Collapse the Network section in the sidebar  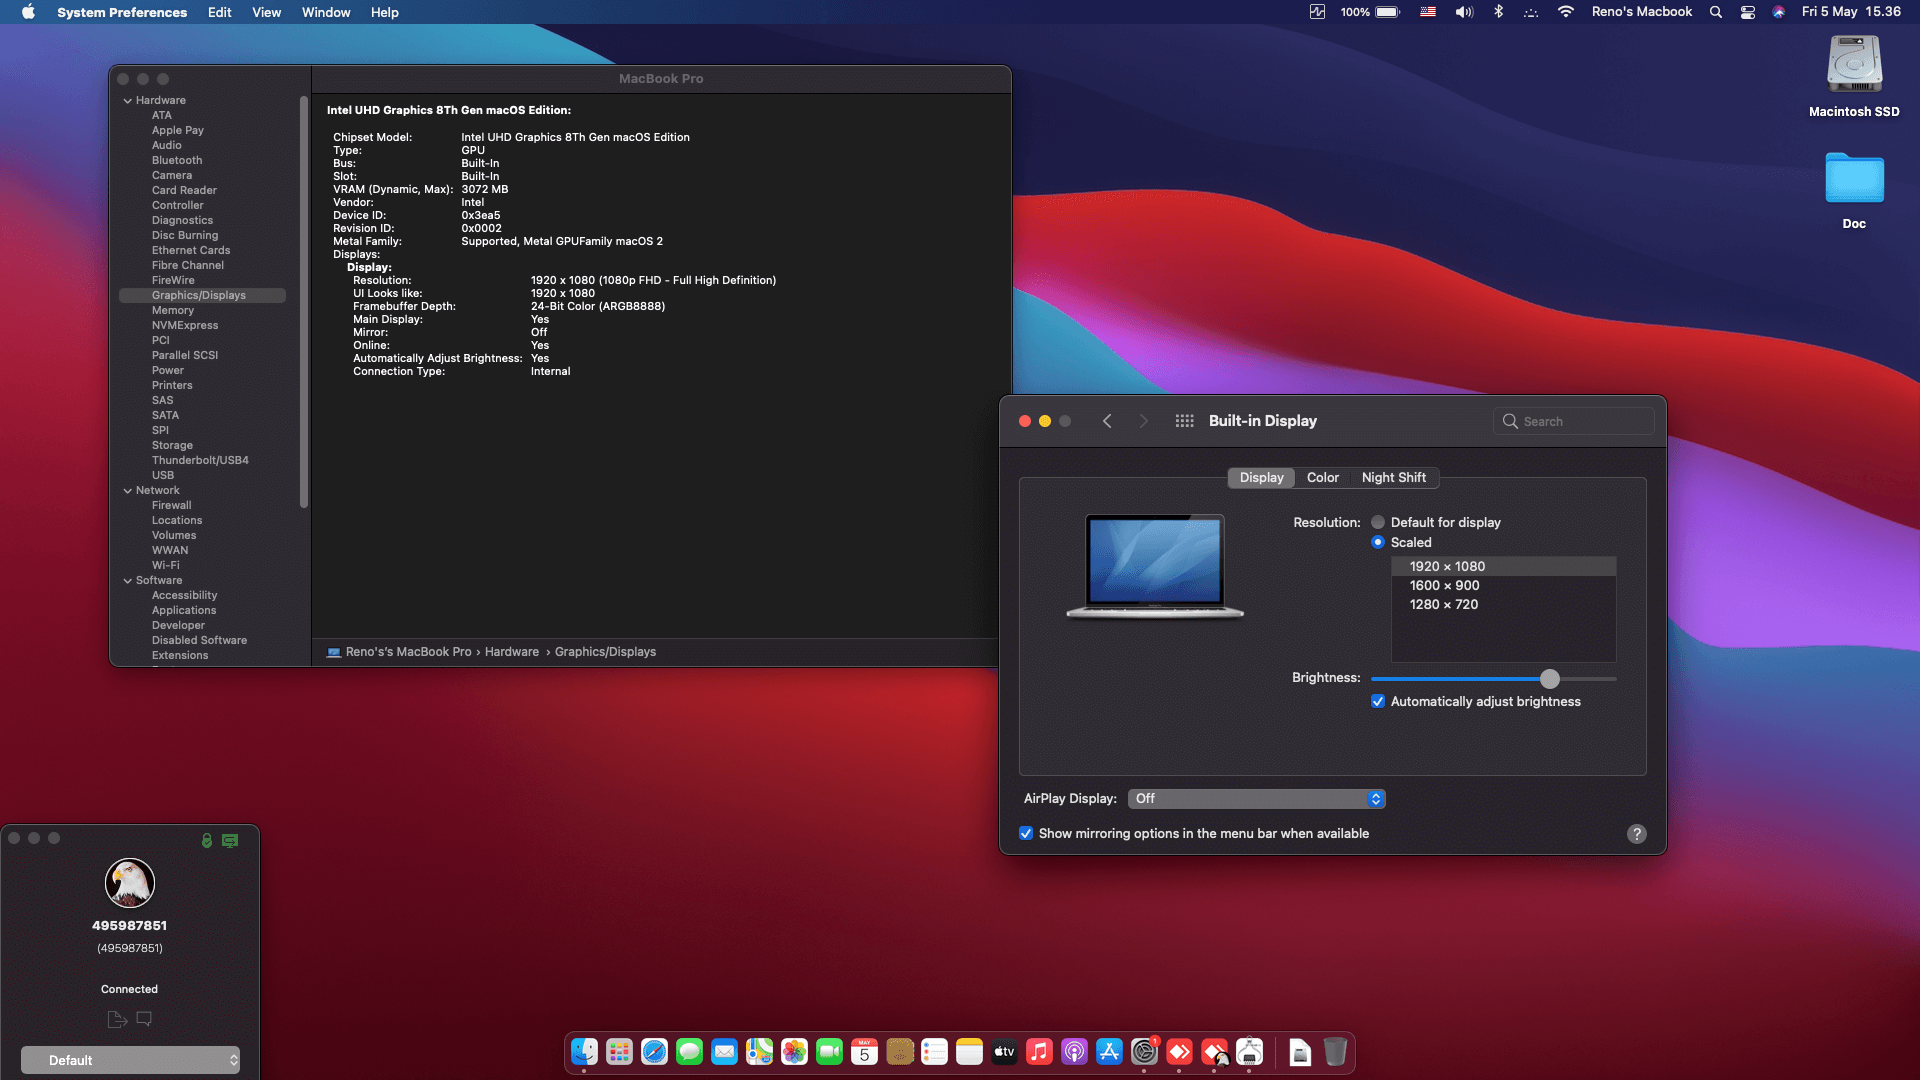(127, 490)
